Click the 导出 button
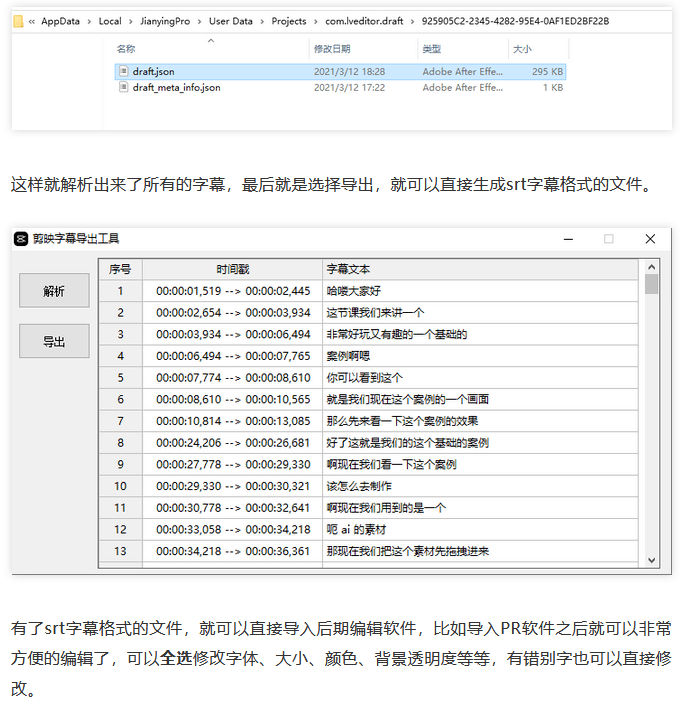The image size is (681, 712). point(54,341)
